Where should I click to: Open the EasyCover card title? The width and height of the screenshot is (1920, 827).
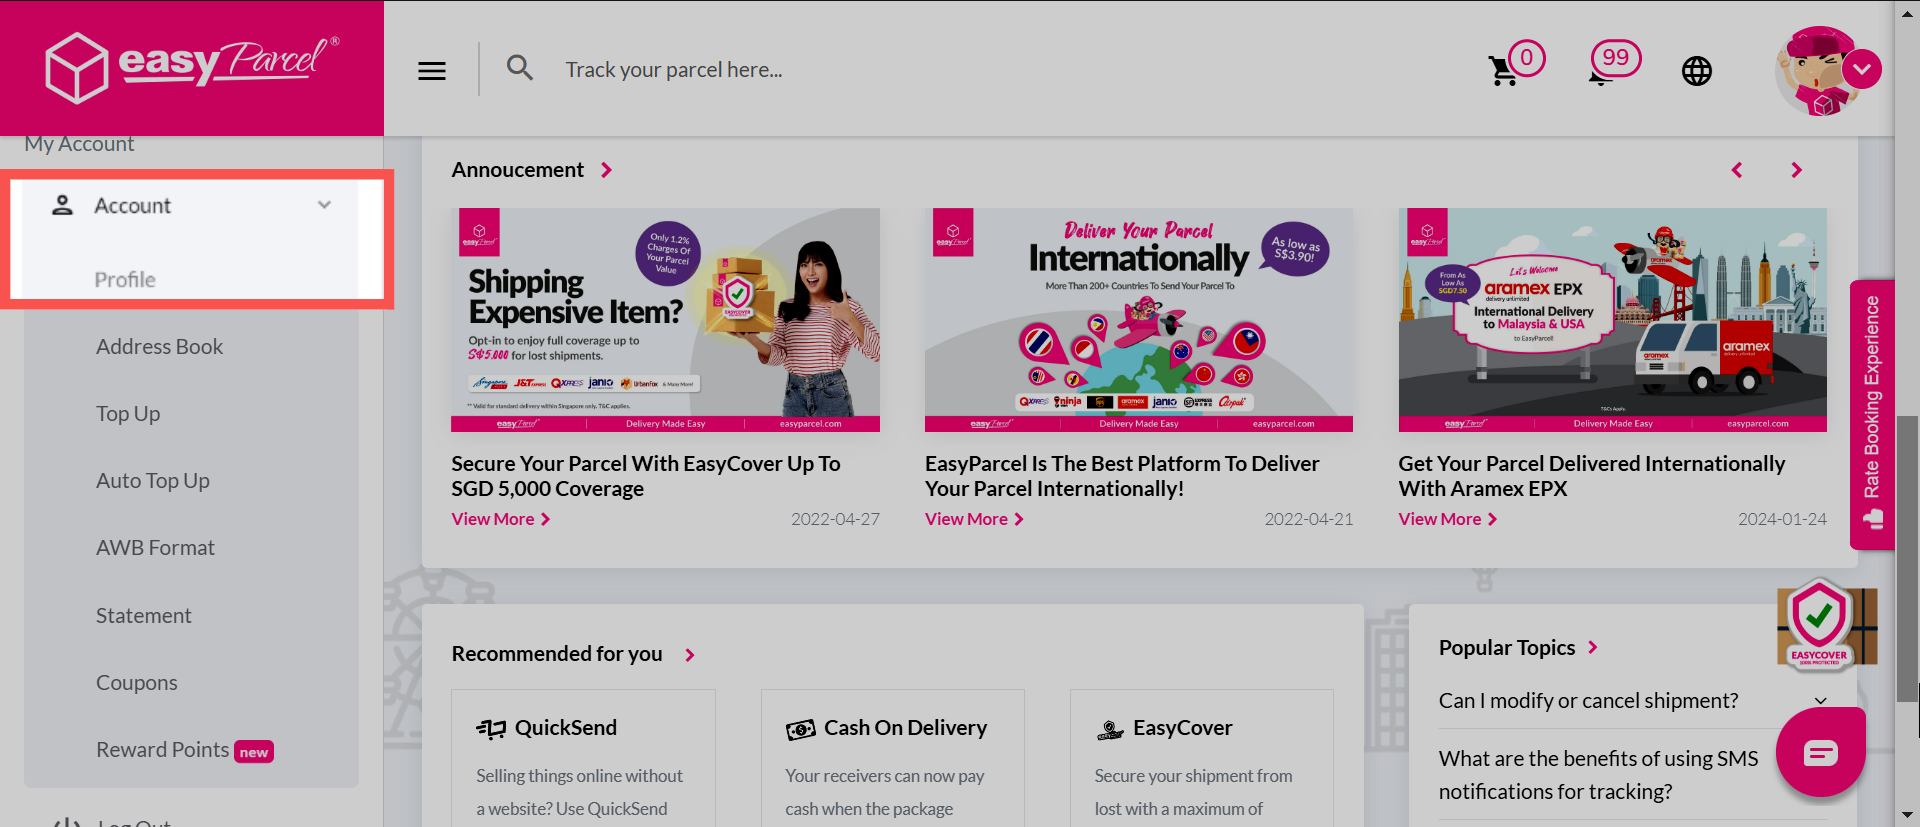[x=1182, y=728]
